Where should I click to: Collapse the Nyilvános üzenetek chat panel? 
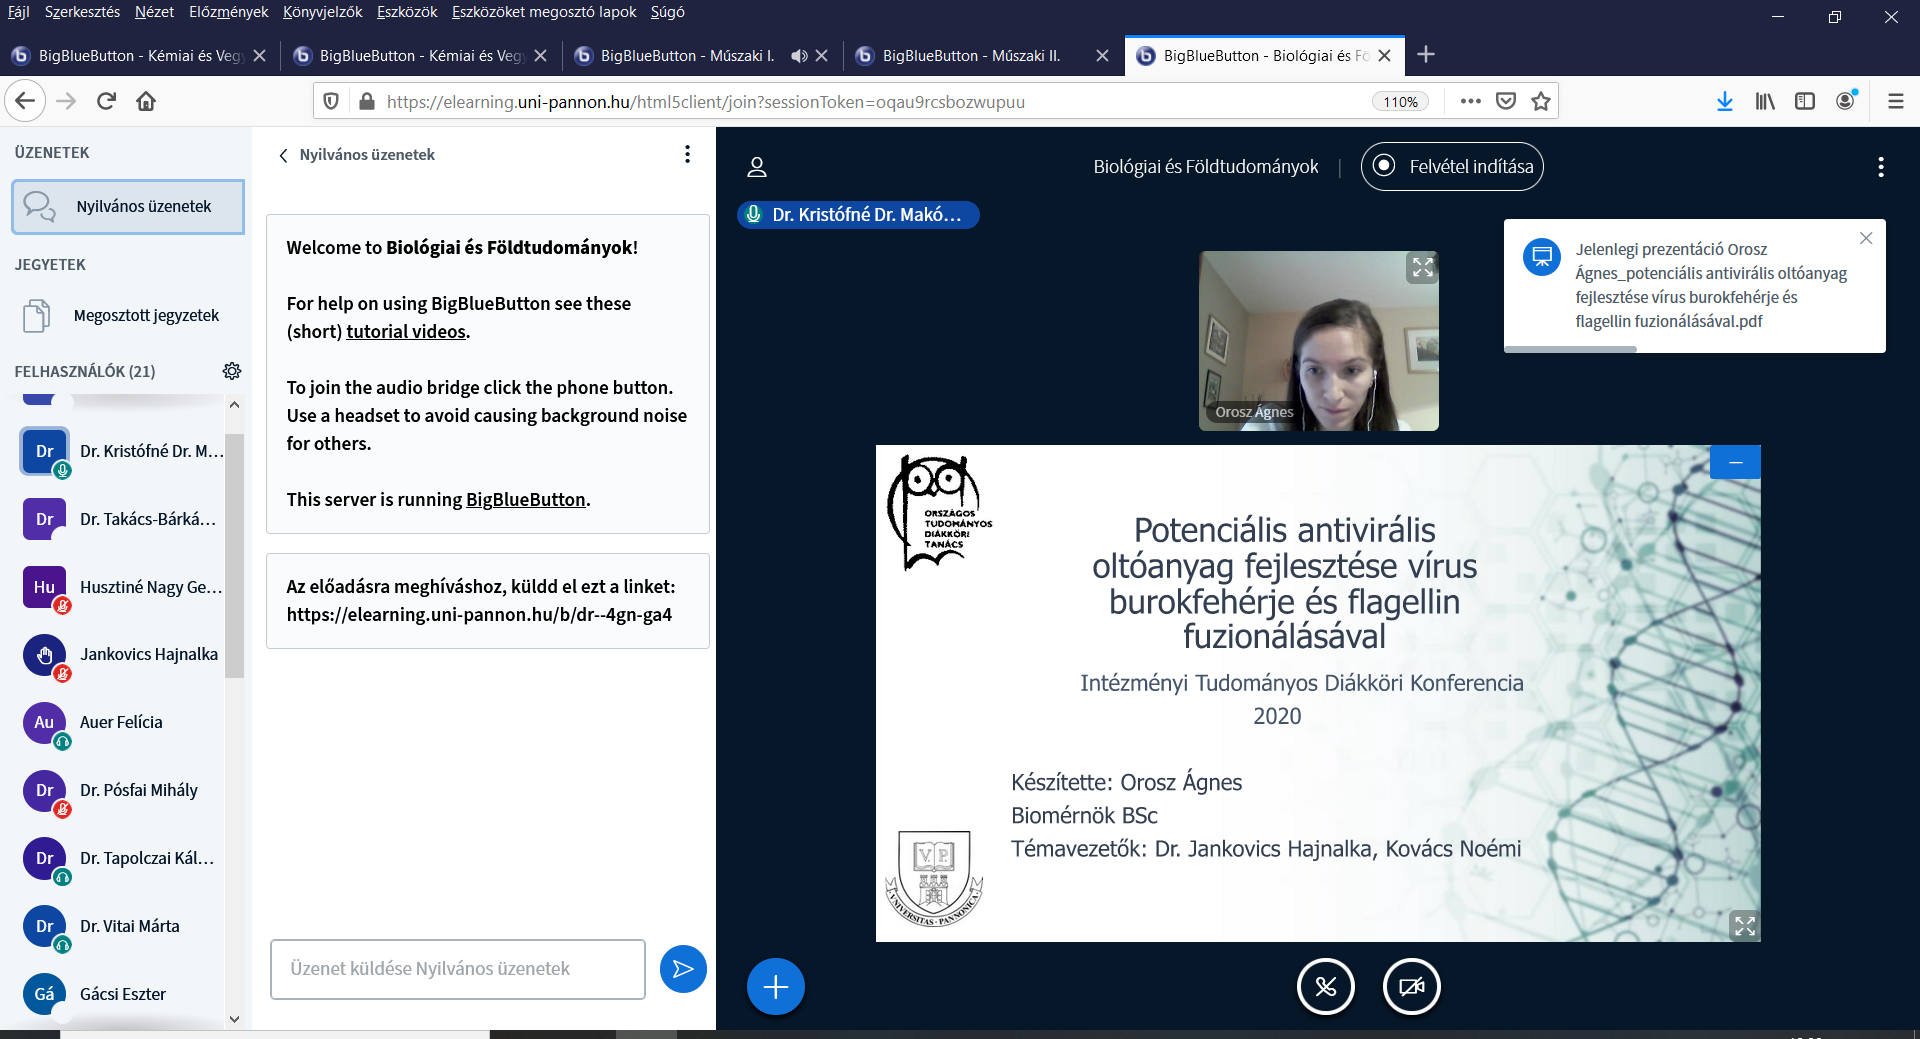pyautogui.click(x=284, y=155)
